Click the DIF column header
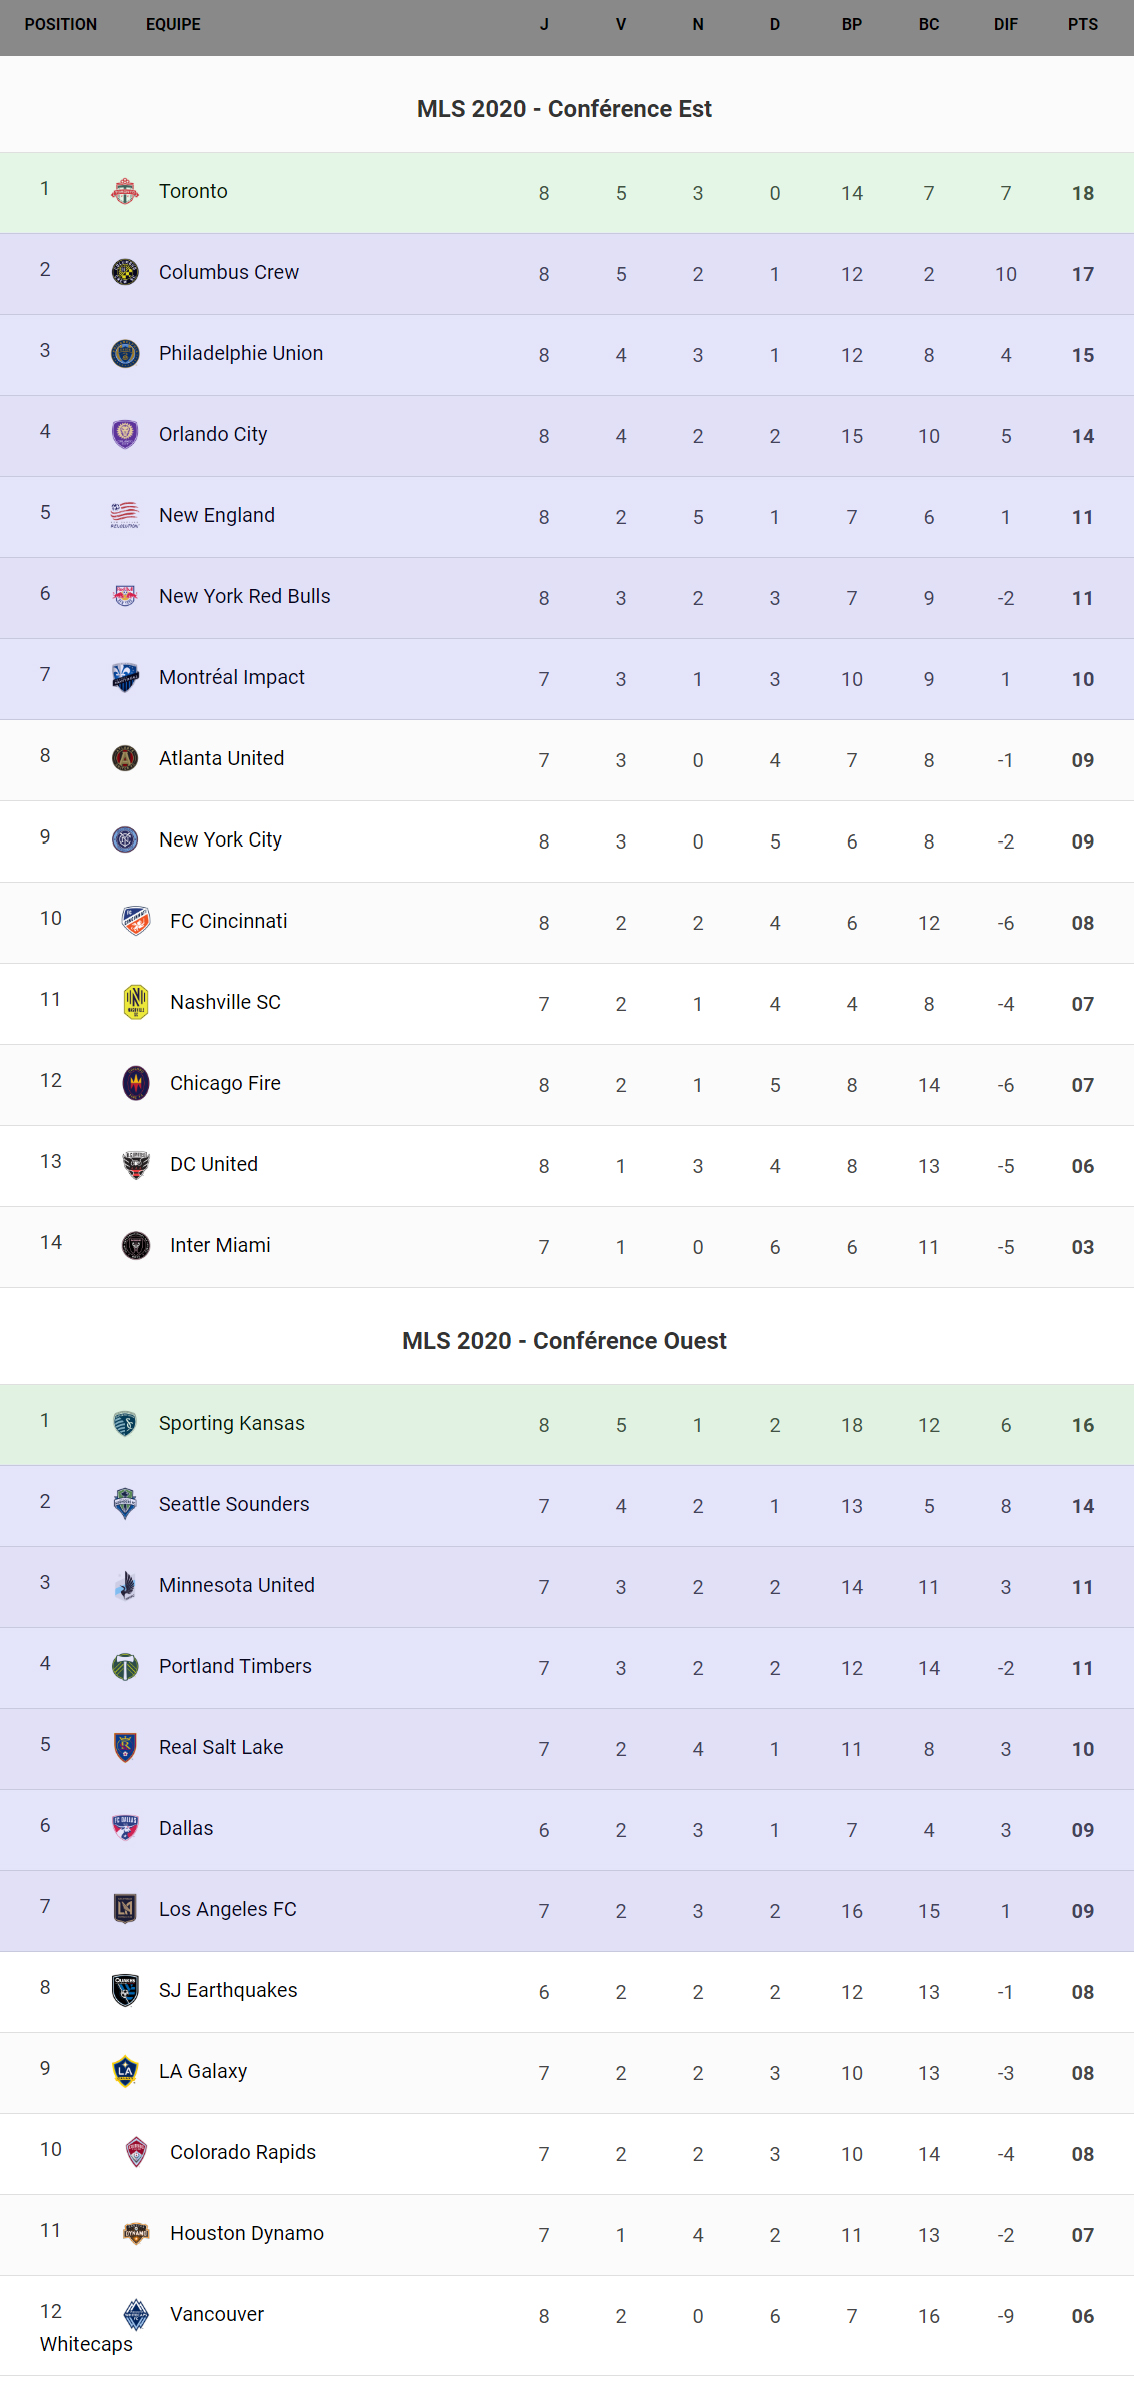1134x2382 pixels. click(x=1005, y=24)
